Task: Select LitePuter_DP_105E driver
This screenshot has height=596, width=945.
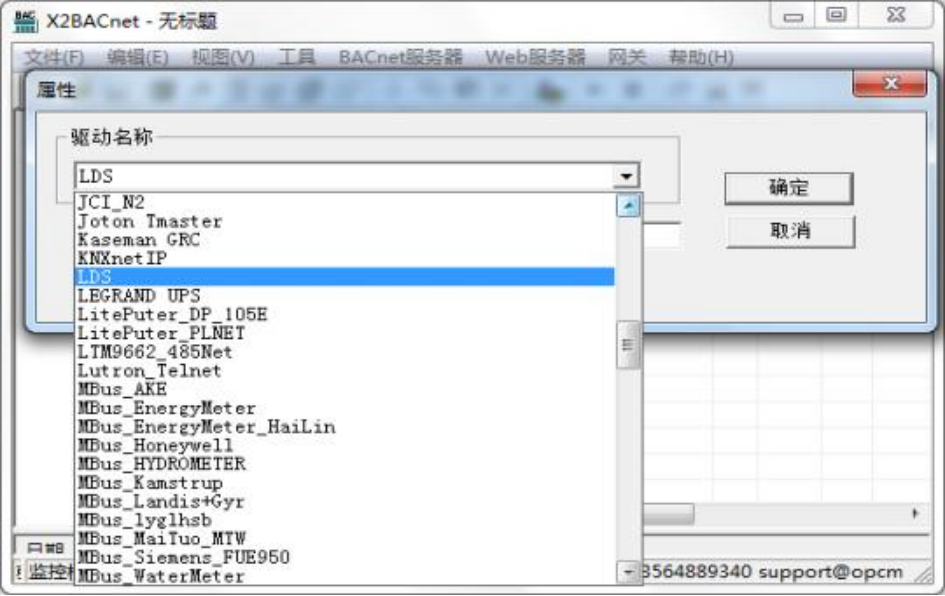Action: pos(345,314)
